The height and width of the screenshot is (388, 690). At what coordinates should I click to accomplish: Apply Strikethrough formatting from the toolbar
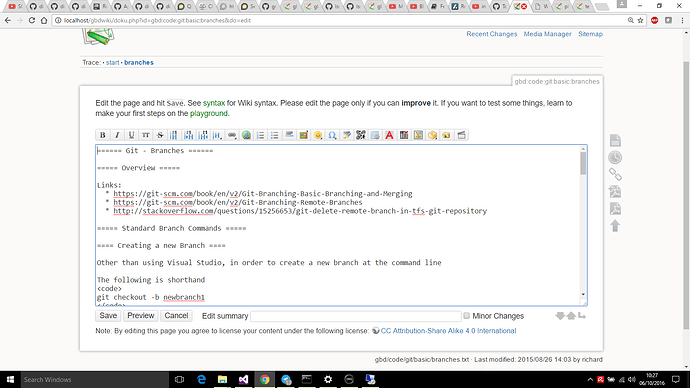pos(160,135)
